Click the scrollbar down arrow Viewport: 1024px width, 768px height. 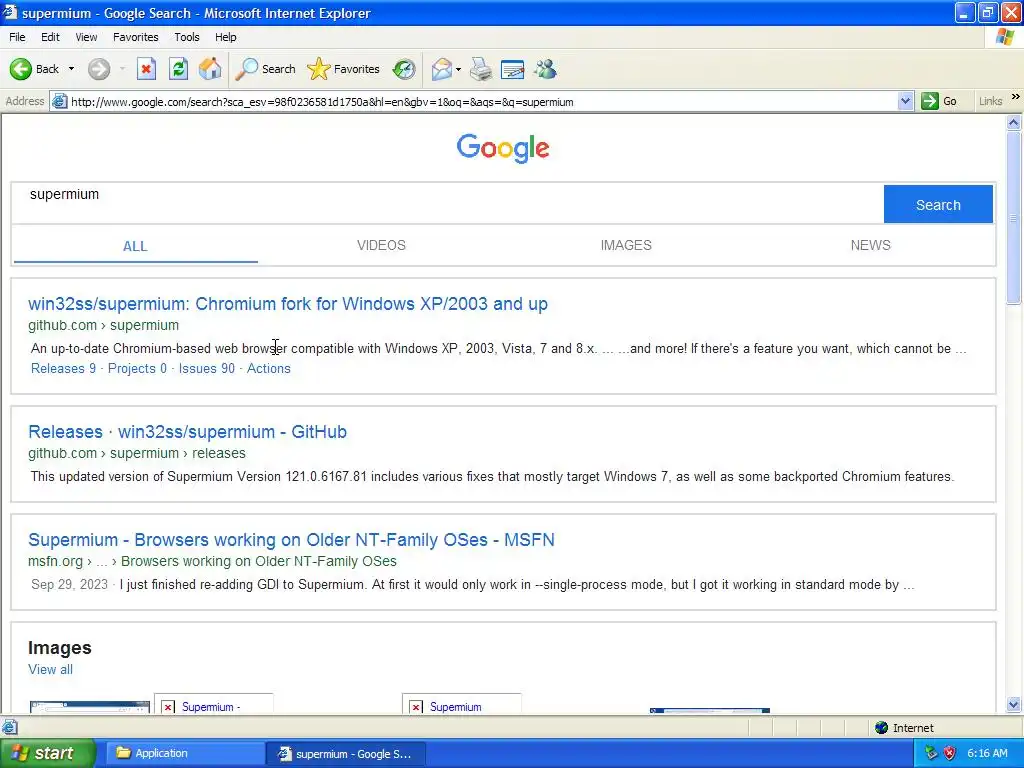(1014, 704)
